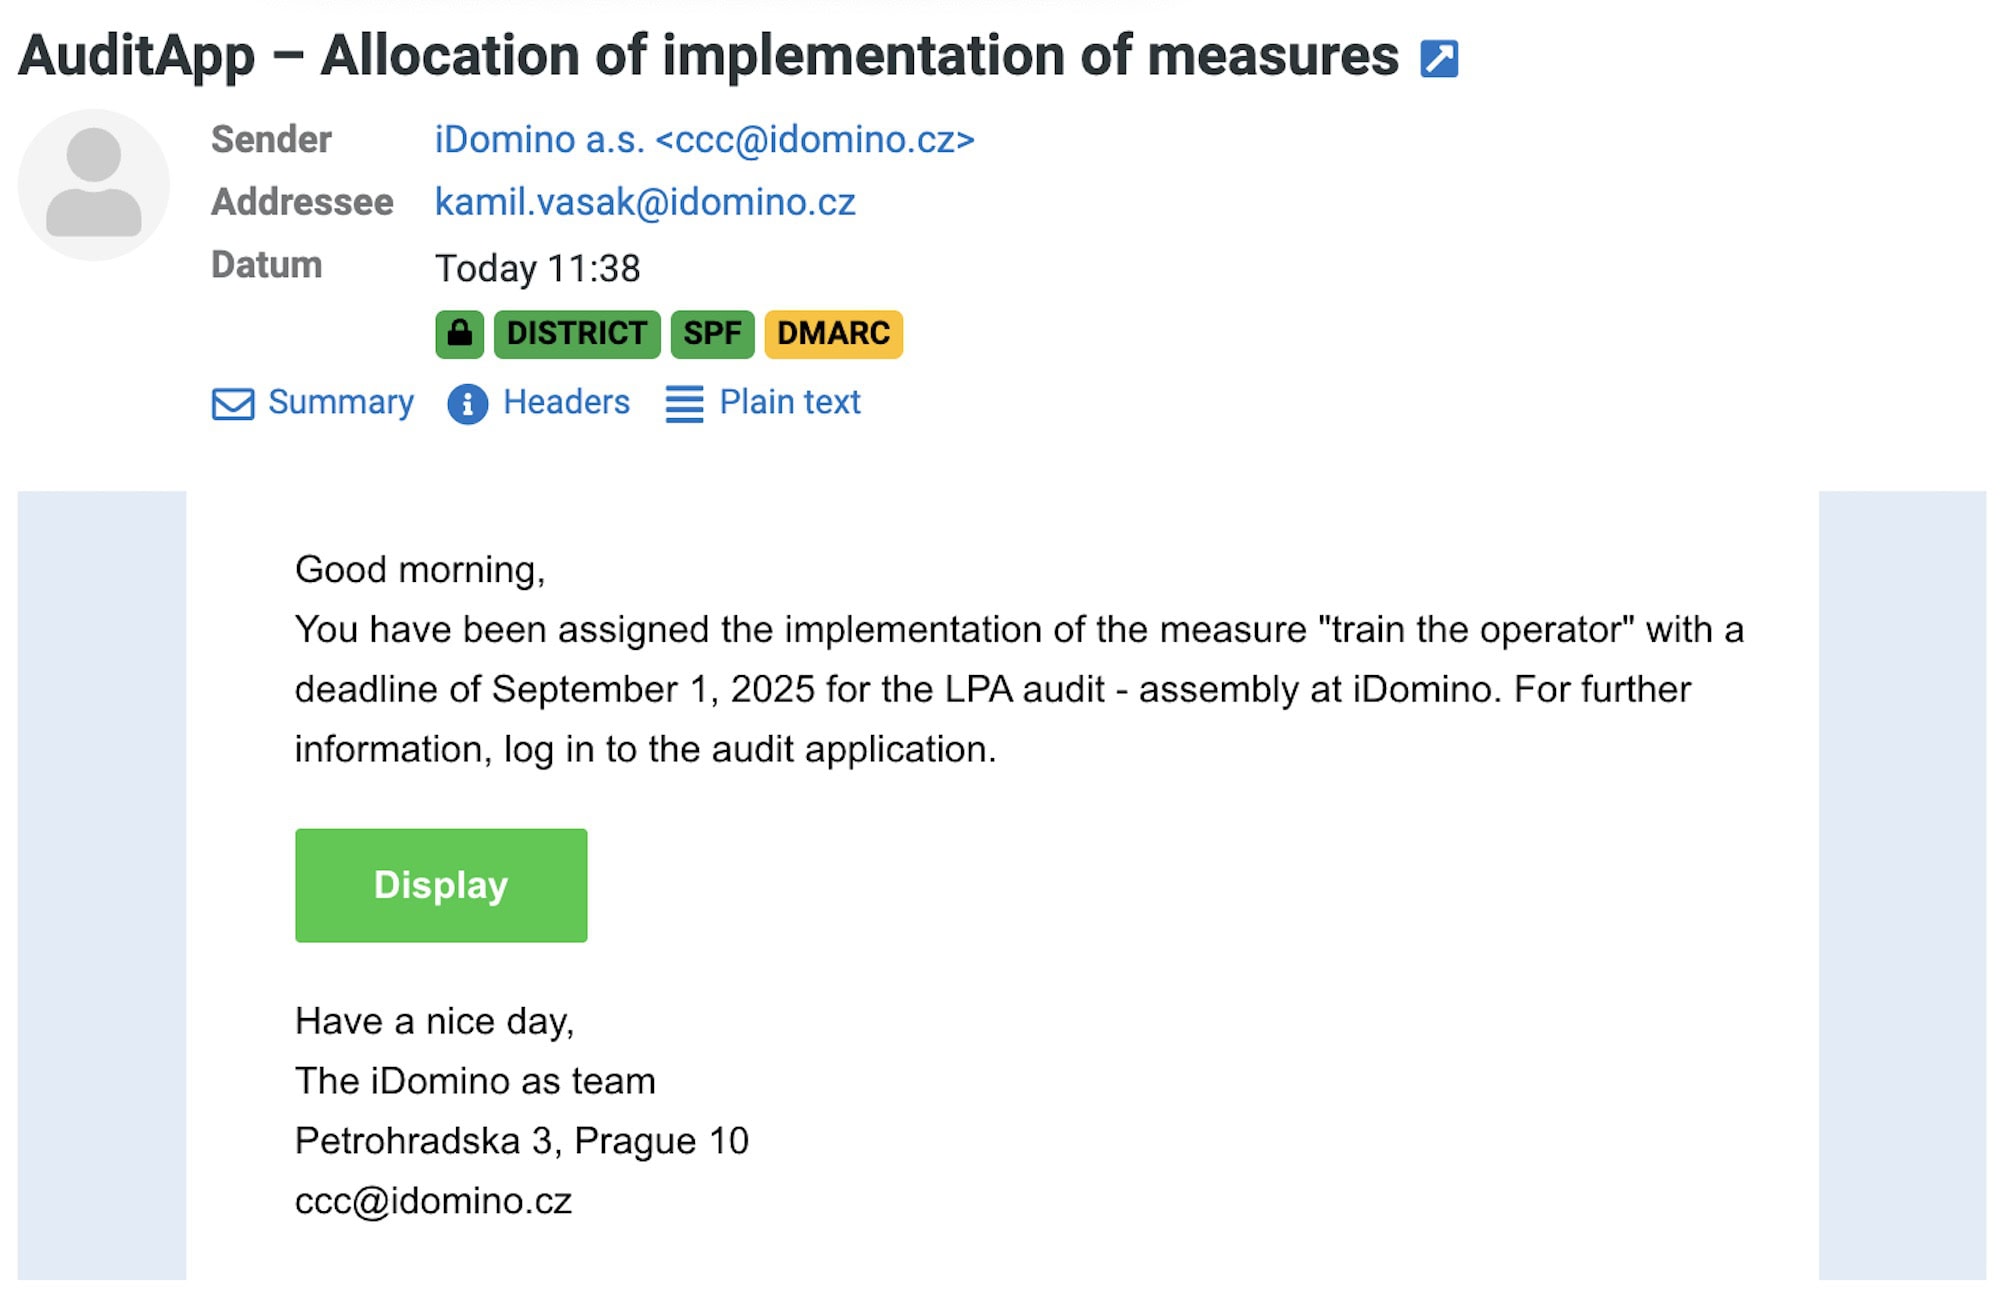Switch to the Summary view
This screenshot has width=2000, height=1306.
(x=340, y=403)
